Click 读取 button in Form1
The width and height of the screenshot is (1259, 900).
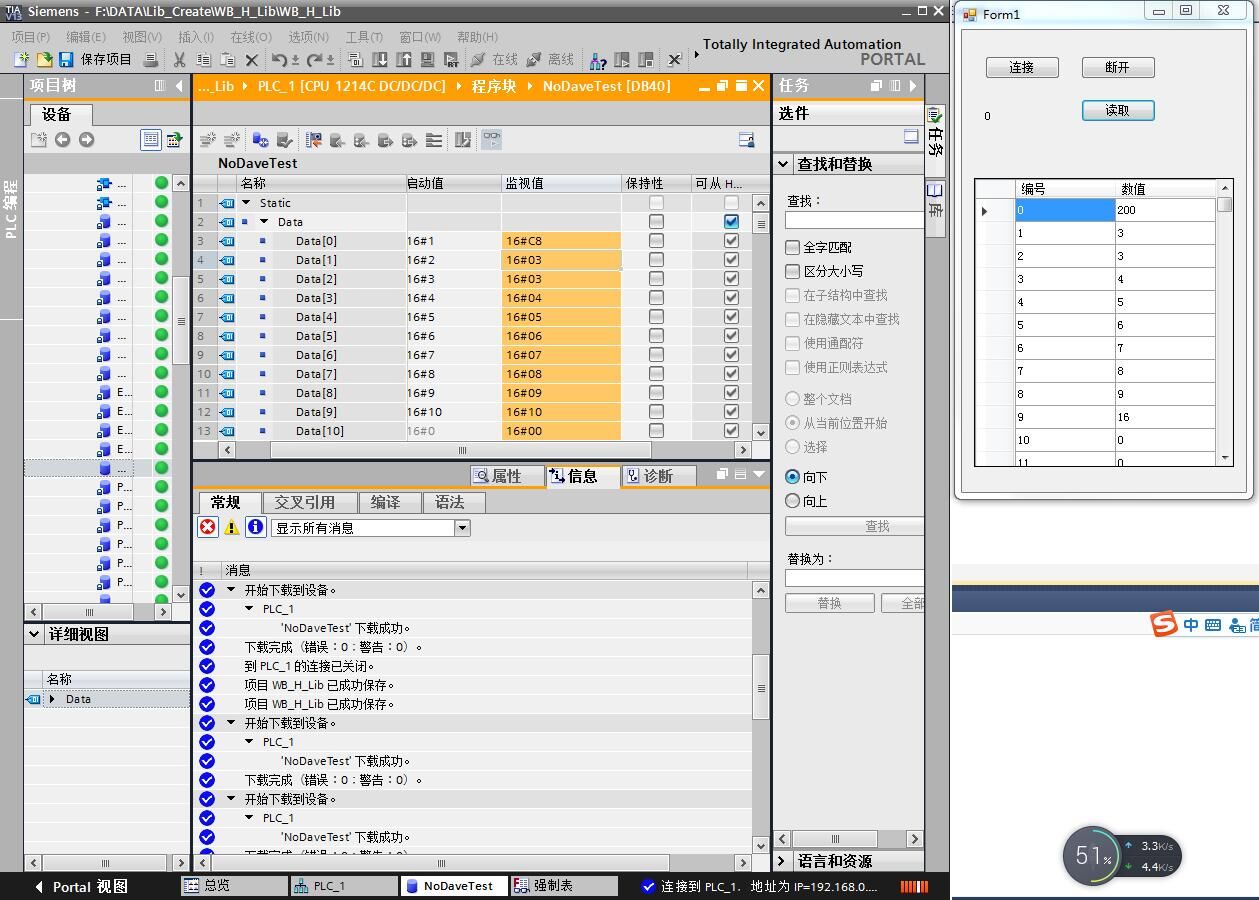(x=1118, y=110)
